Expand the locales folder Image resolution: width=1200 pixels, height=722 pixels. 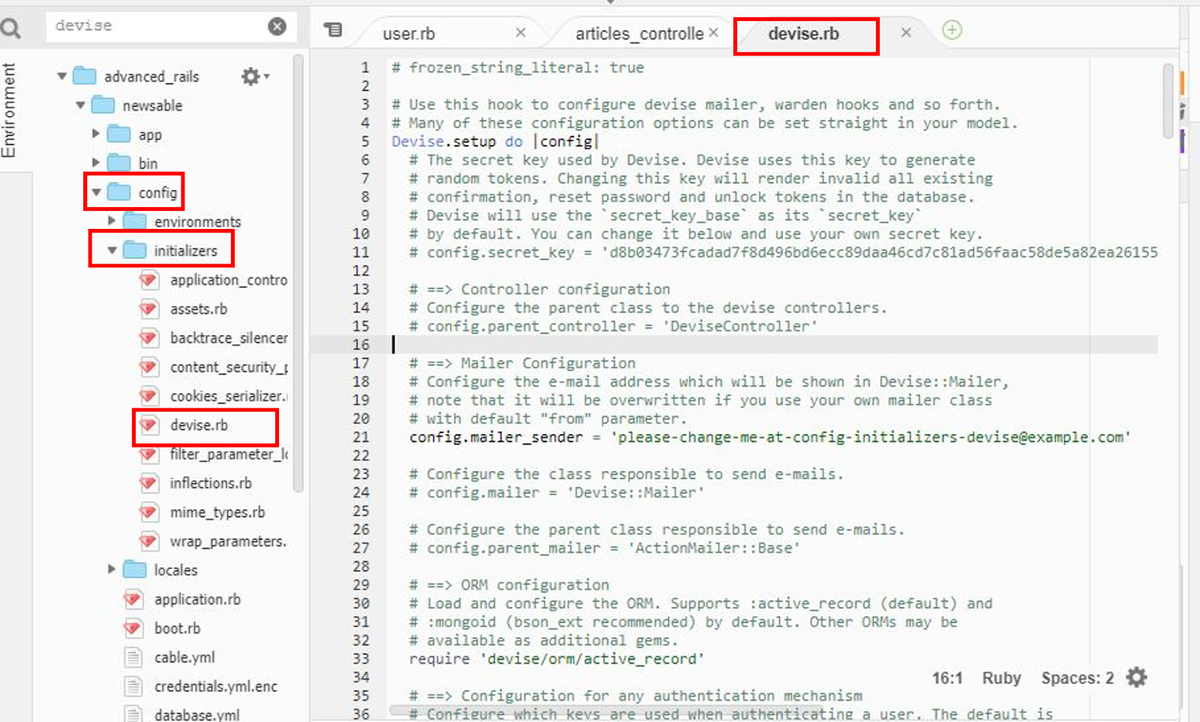point(113,570)
